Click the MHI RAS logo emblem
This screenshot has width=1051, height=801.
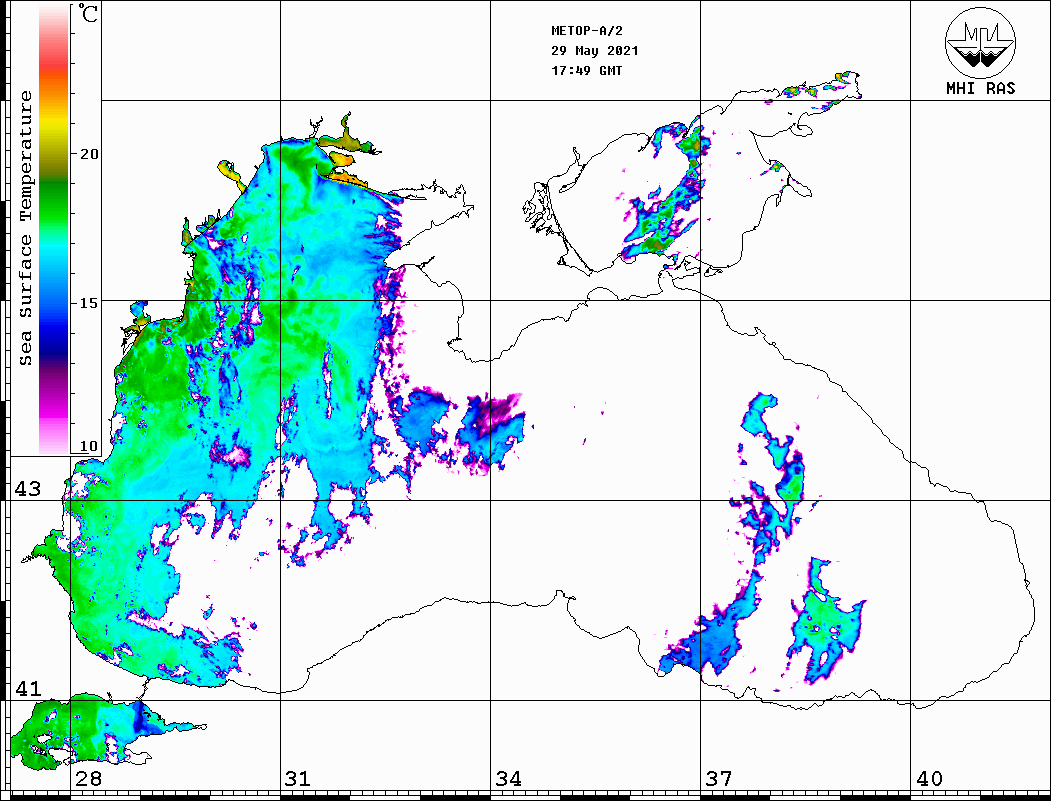click(x=980, y=42)
